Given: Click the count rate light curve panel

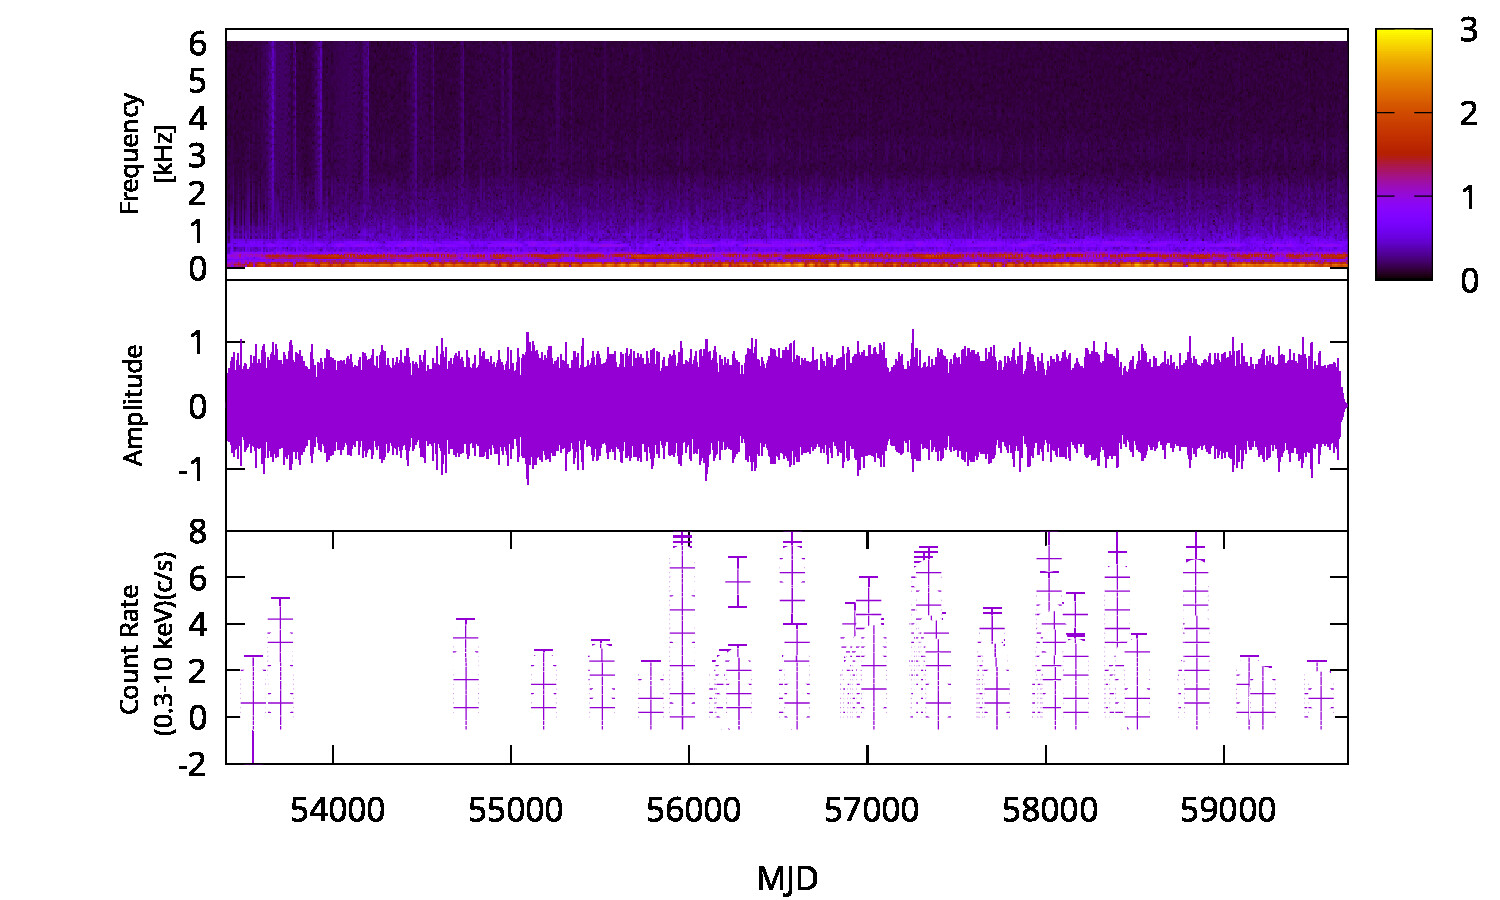Looking at the screenshot, I should [x=787, y=647].
